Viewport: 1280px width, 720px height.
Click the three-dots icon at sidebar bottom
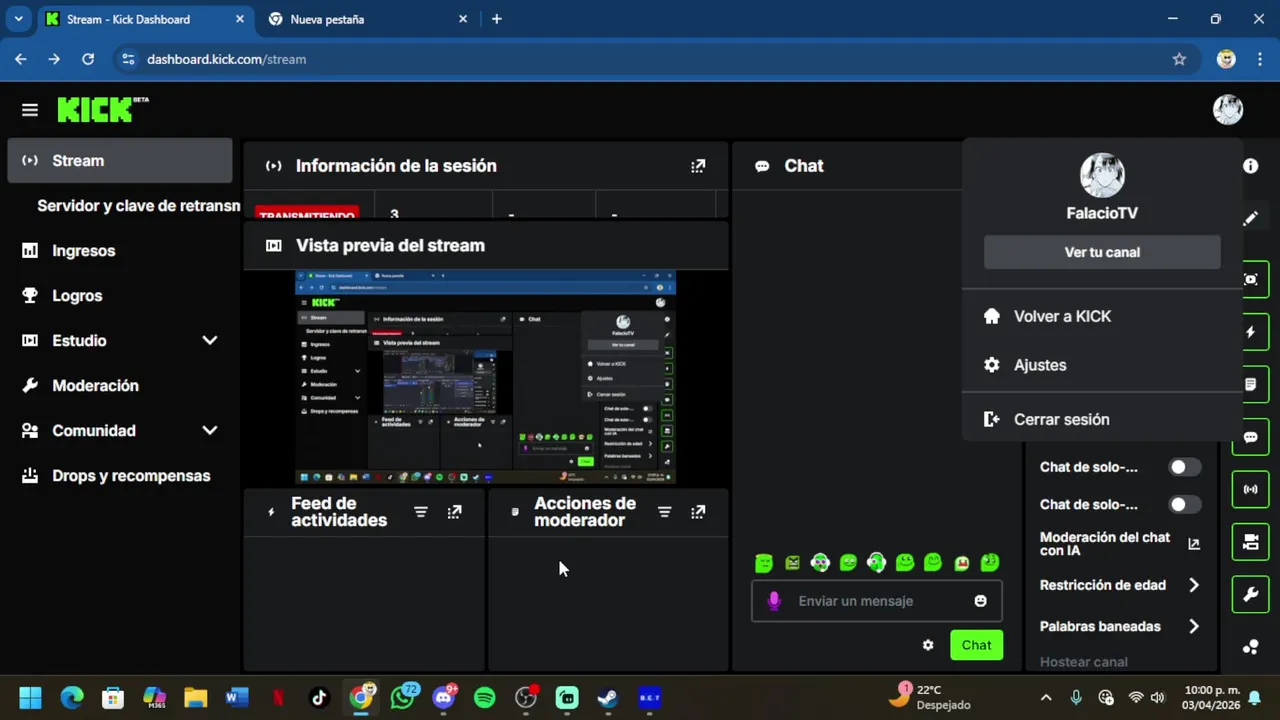point(1251,647)
